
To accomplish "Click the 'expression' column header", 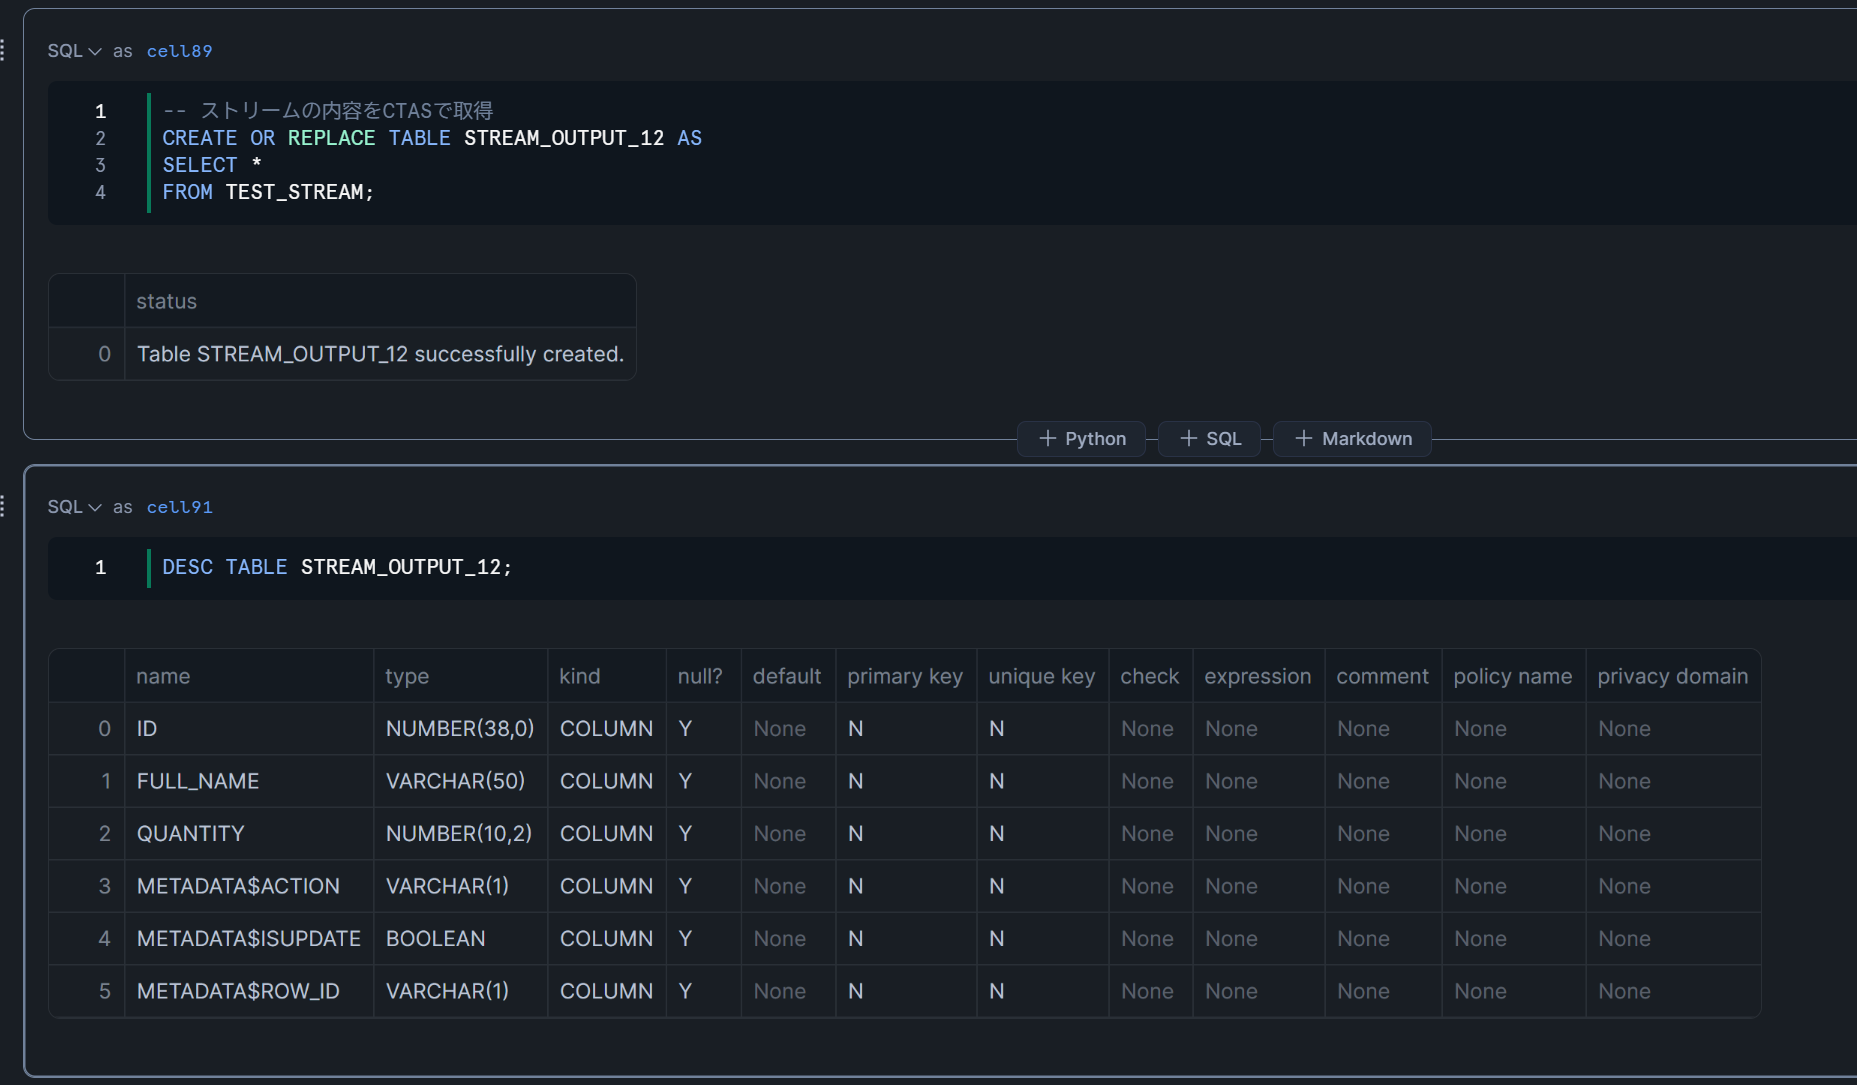I will pos(1259,676).
